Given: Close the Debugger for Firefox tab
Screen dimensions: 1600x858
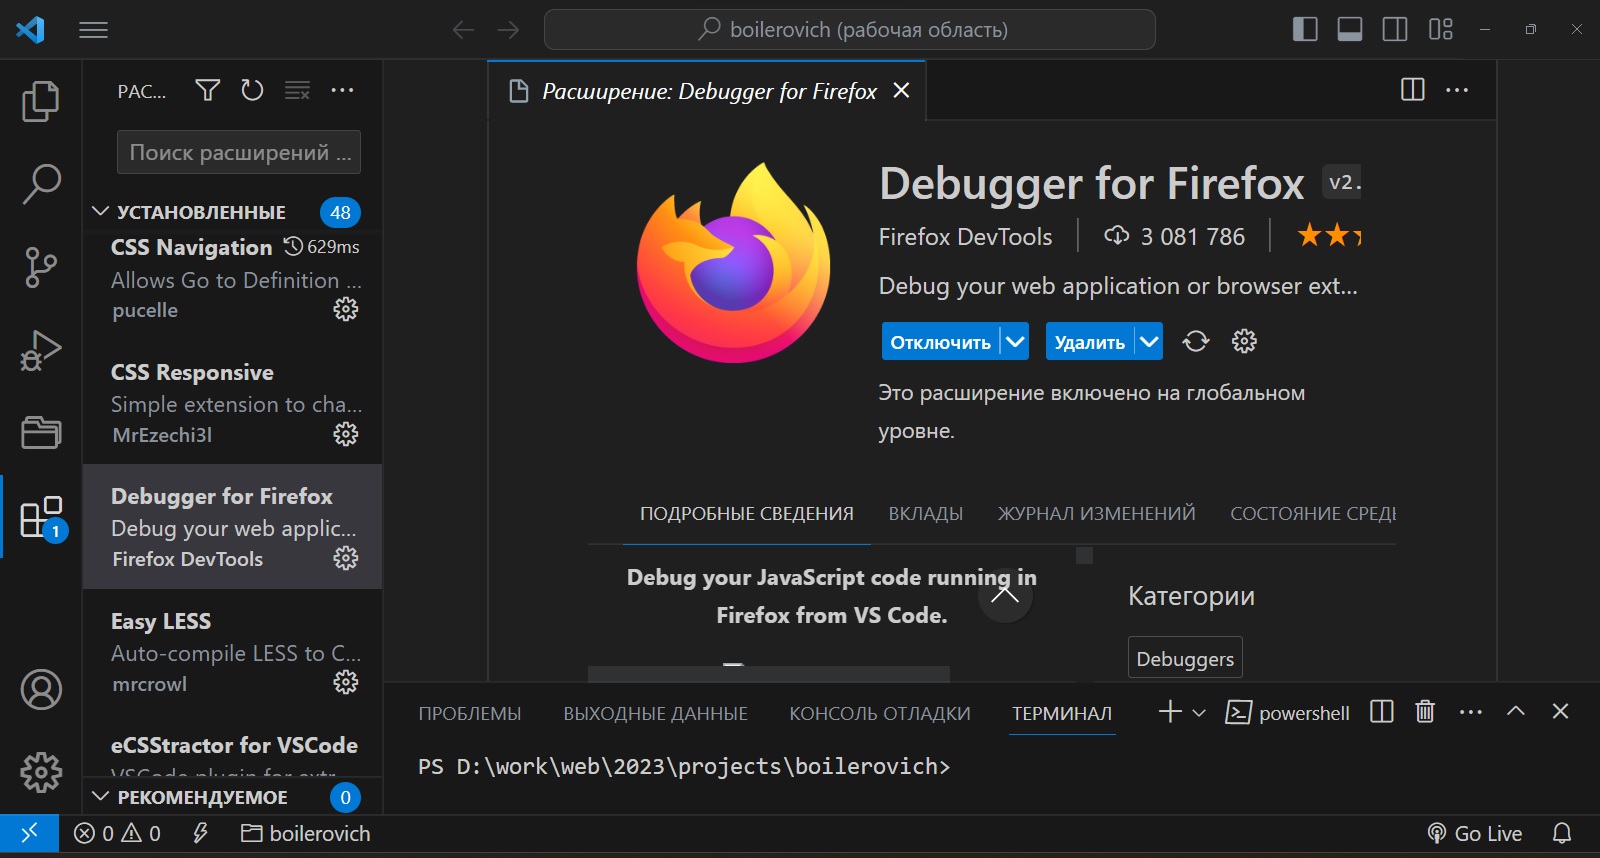Looking at the screenshot, I should click(901, 90).
